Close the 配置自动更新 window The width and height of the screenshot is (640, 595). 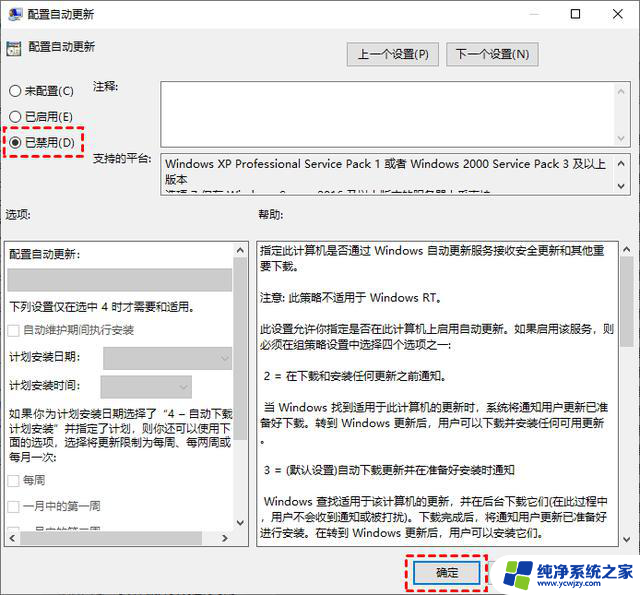point(618,14)
